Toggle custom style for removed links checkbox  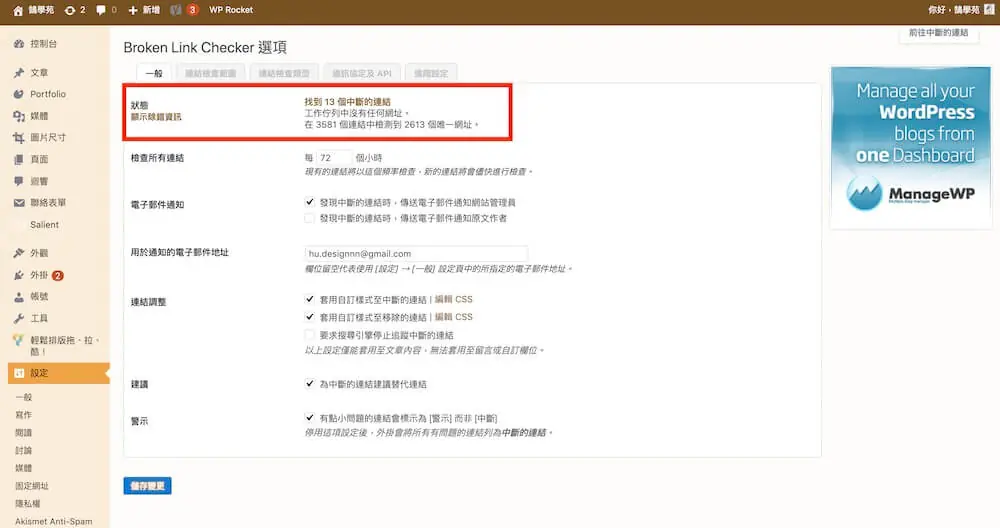click(309, 317)
